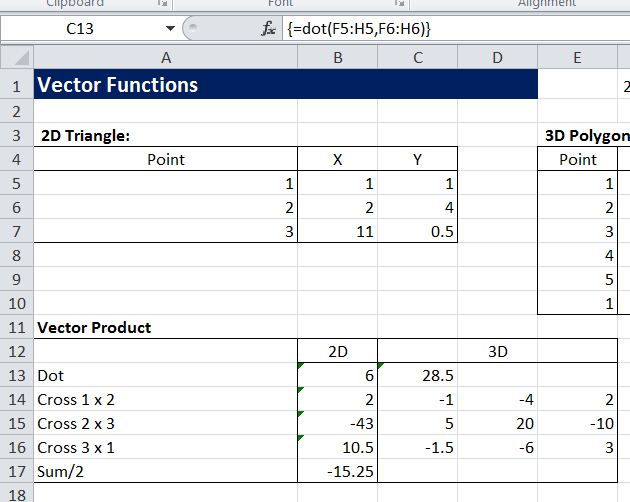Expand the Name Box dropdown arrow

170,29
